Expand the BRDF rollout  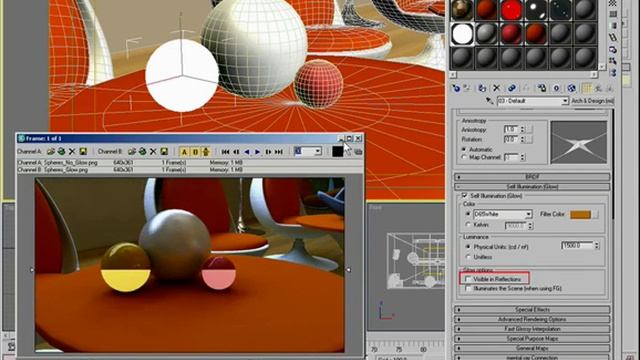pos(532,177)
